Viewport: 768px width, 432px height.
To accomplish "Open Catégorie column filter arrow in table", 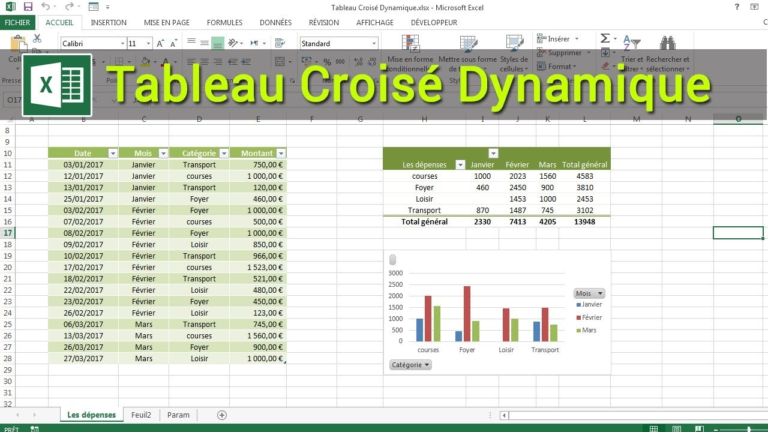I will pyautogui.click(x=224, y=153).
